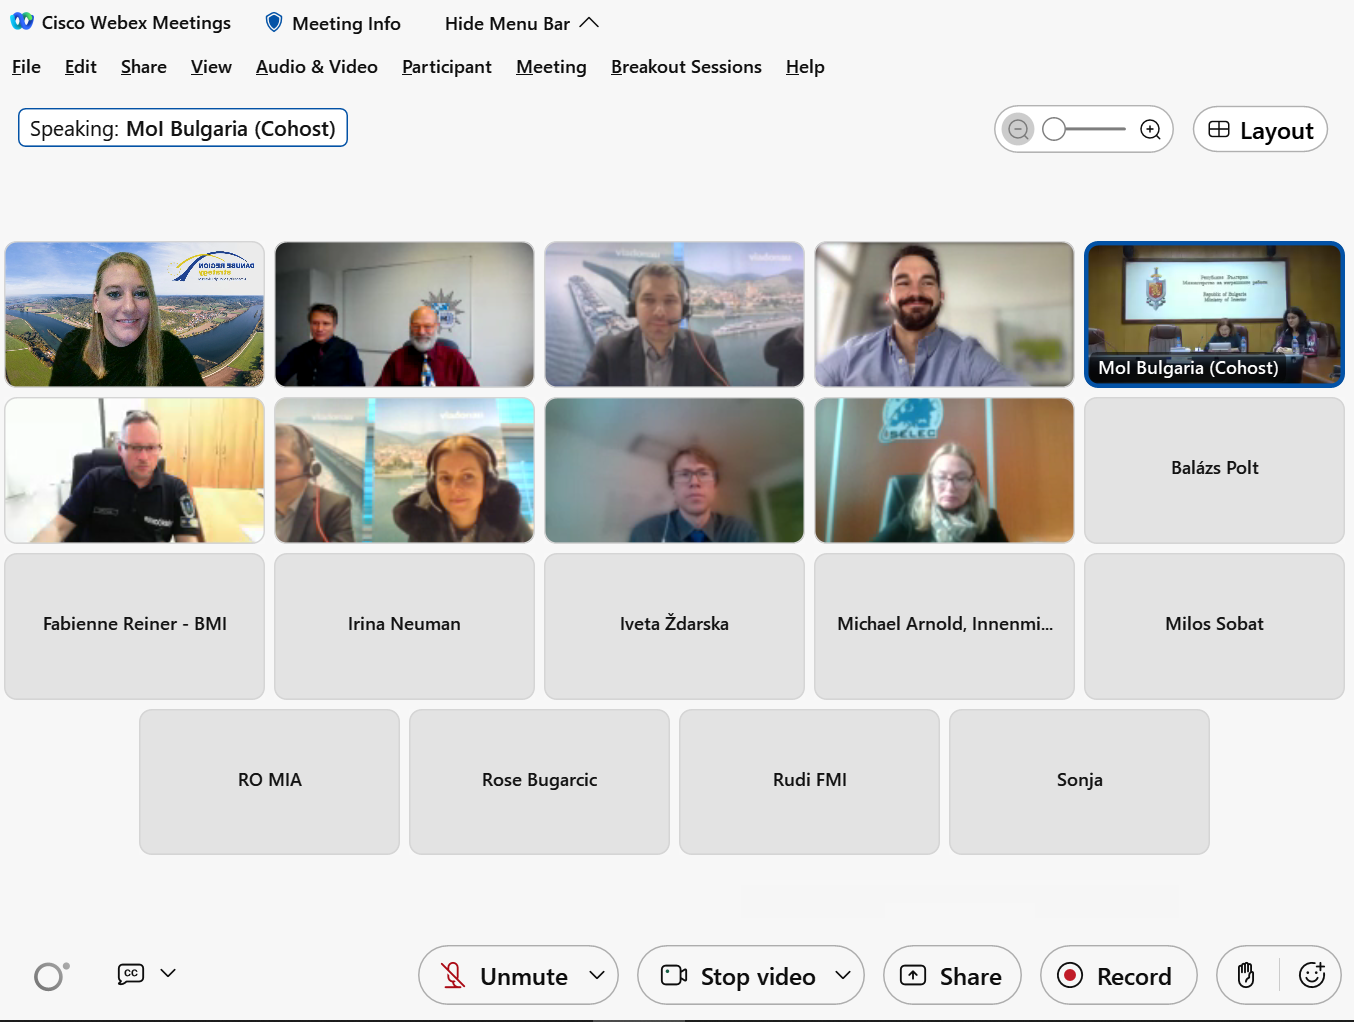The width and height of the screenshot is (1354, 1022).
Task: Open the Layout button
Action: (x=1260, y=130)
